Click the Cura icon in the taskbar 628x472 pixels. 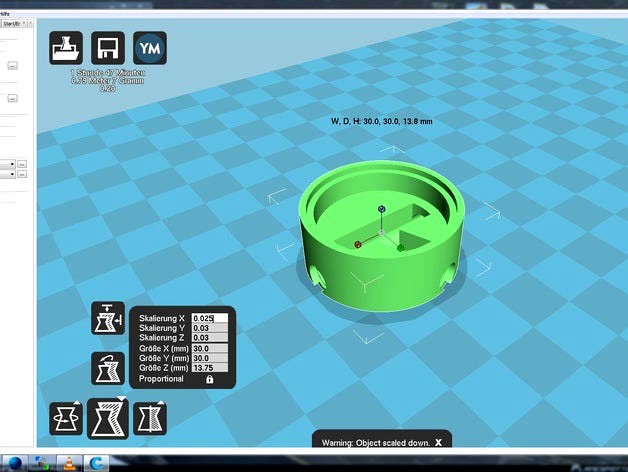(x=97, y=462)
